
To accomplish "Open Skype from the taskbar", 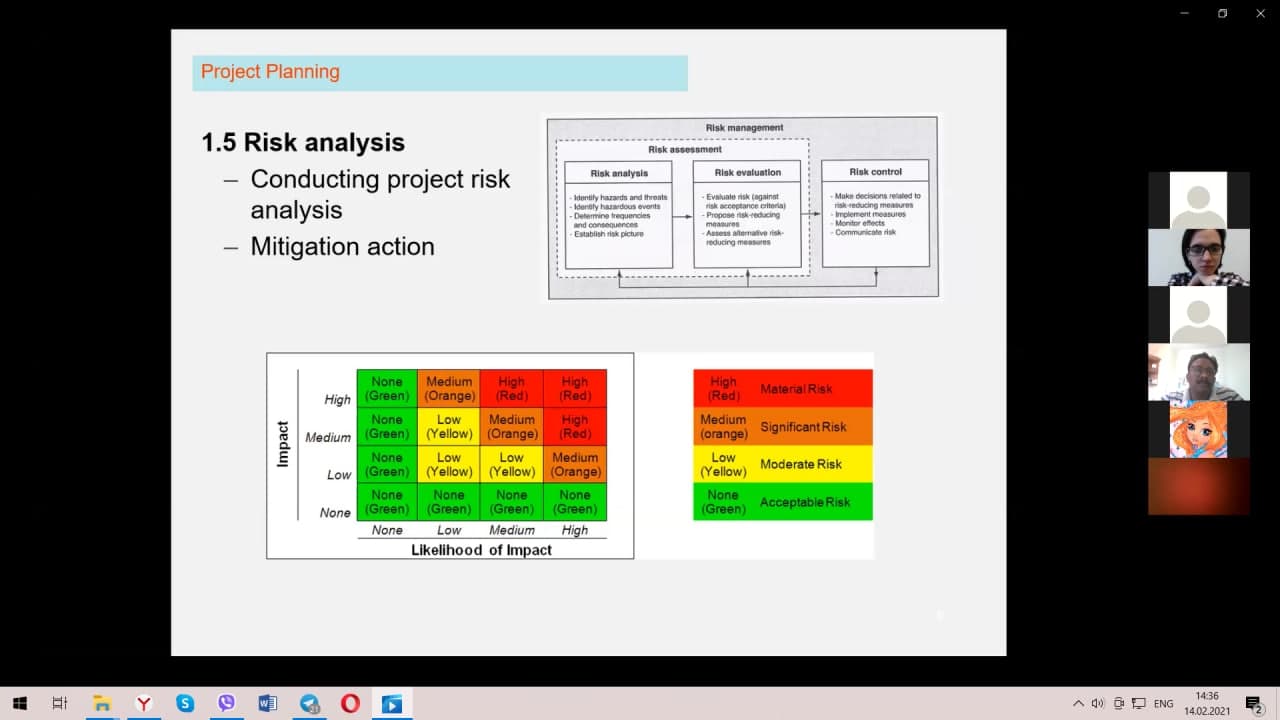I will 185,704.
